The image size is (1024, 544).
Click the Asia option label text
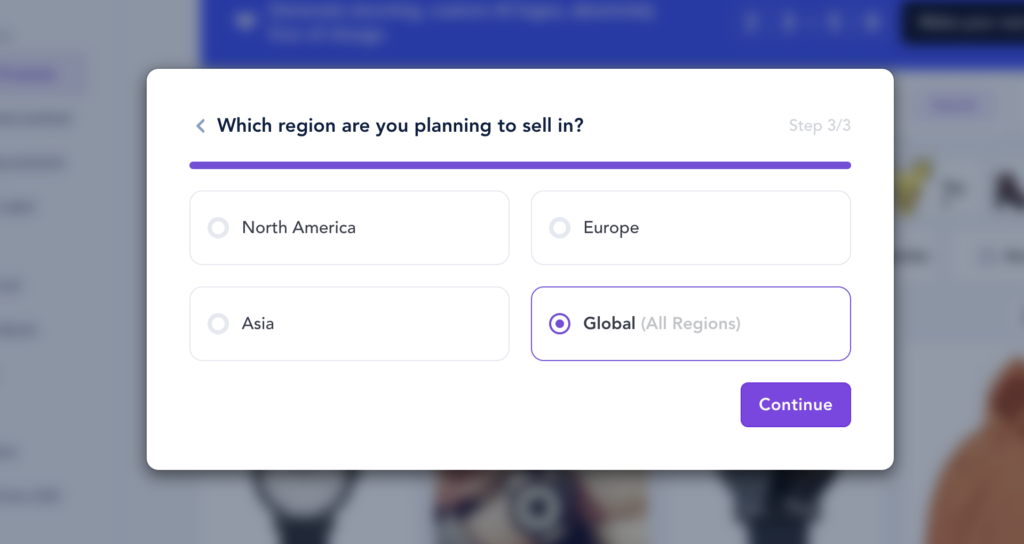(258, 324)
